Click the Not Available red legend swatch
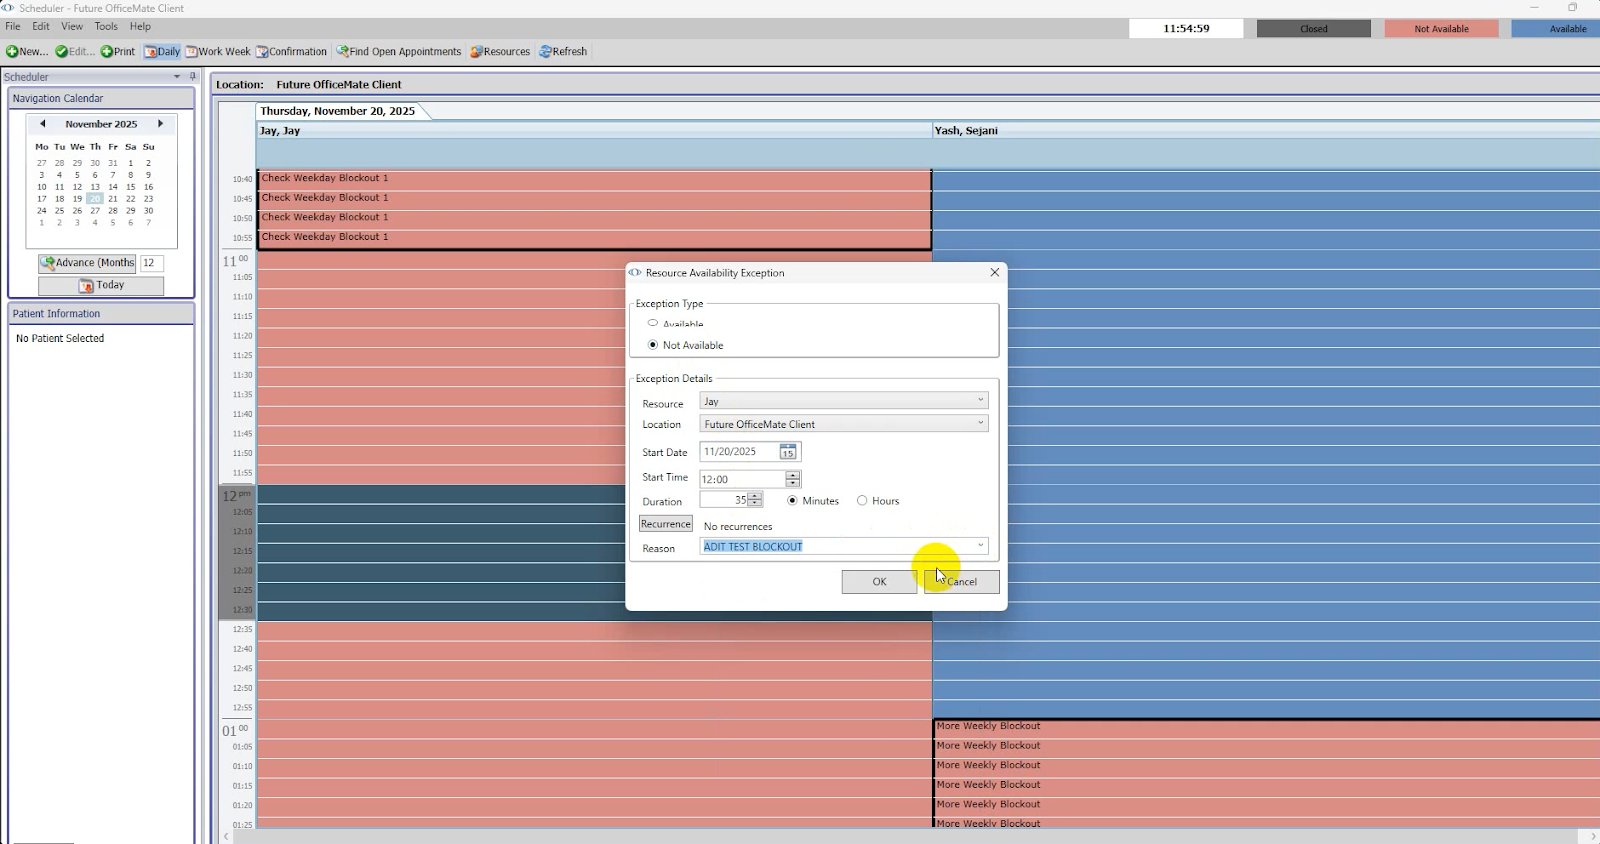1600x844 pixels. click(1441, 29)
